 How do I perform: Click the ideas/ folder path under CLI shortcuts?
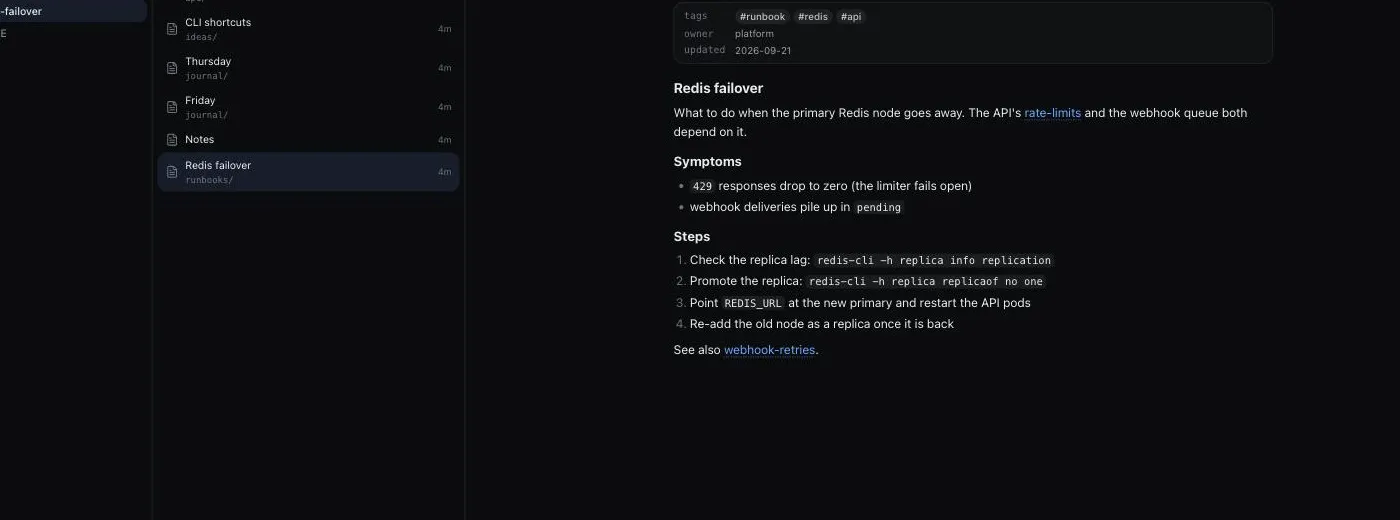201,37
